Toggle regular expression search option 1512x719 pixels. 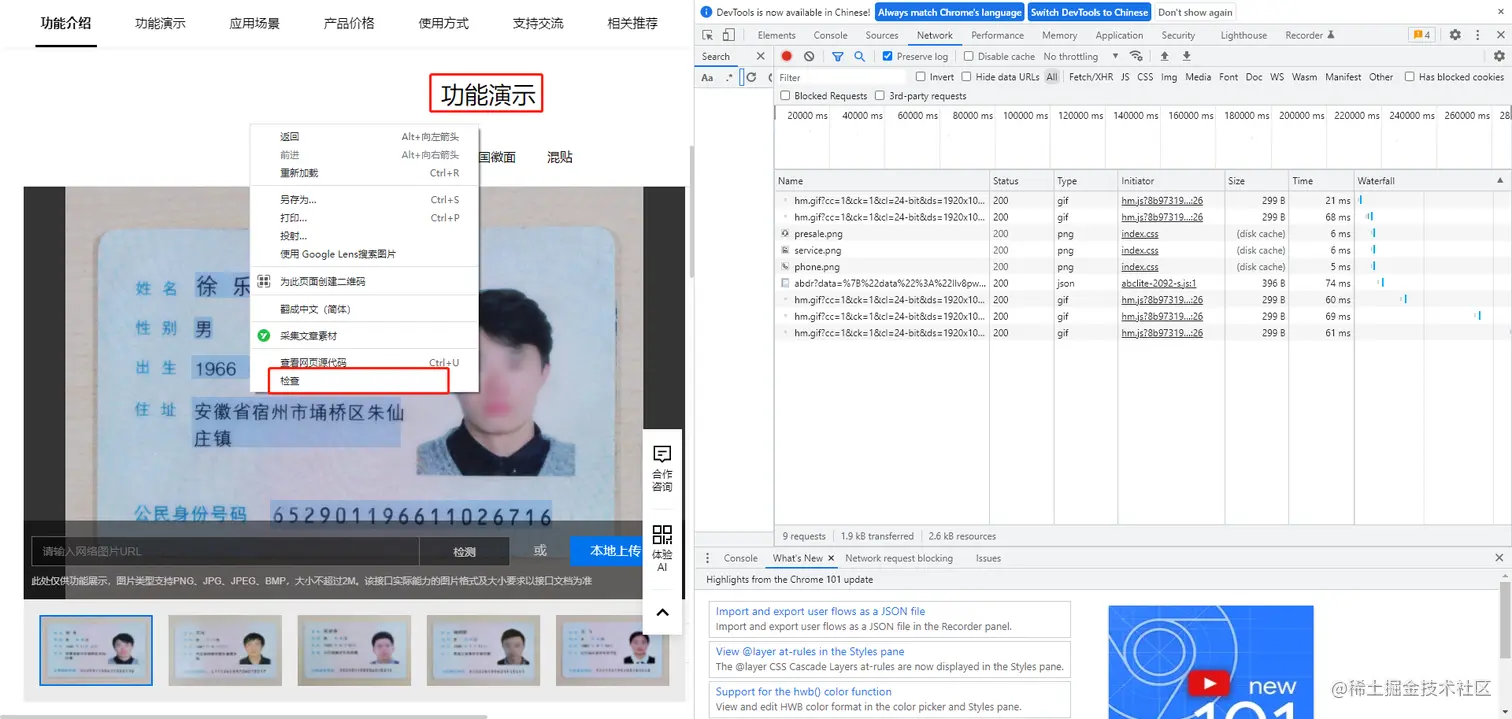pos(729,77)
